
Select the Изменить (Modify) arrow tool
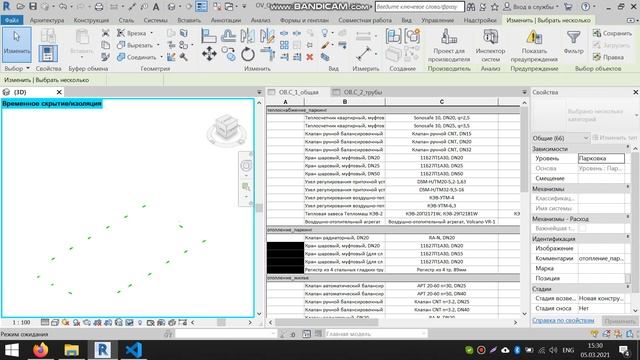coord(17,44)
